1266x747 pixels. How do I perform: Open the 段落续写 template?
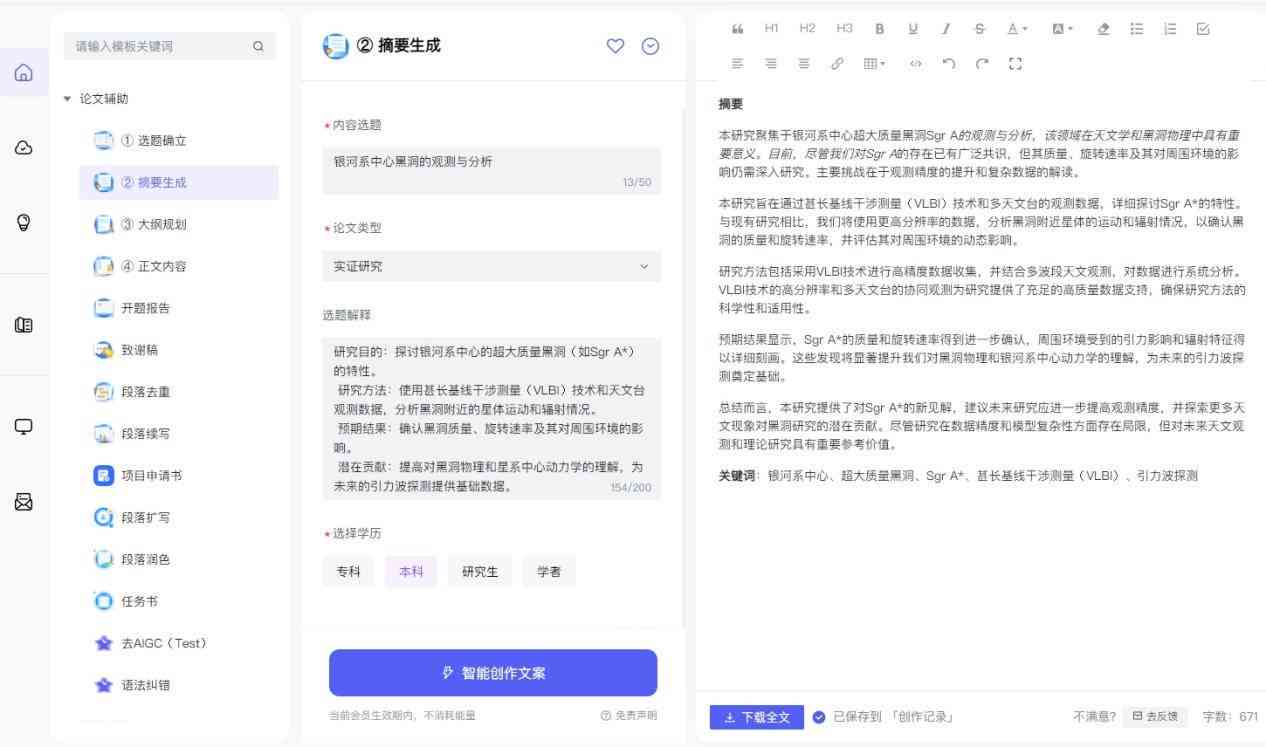pyautogui.click(x=179, y=434)
